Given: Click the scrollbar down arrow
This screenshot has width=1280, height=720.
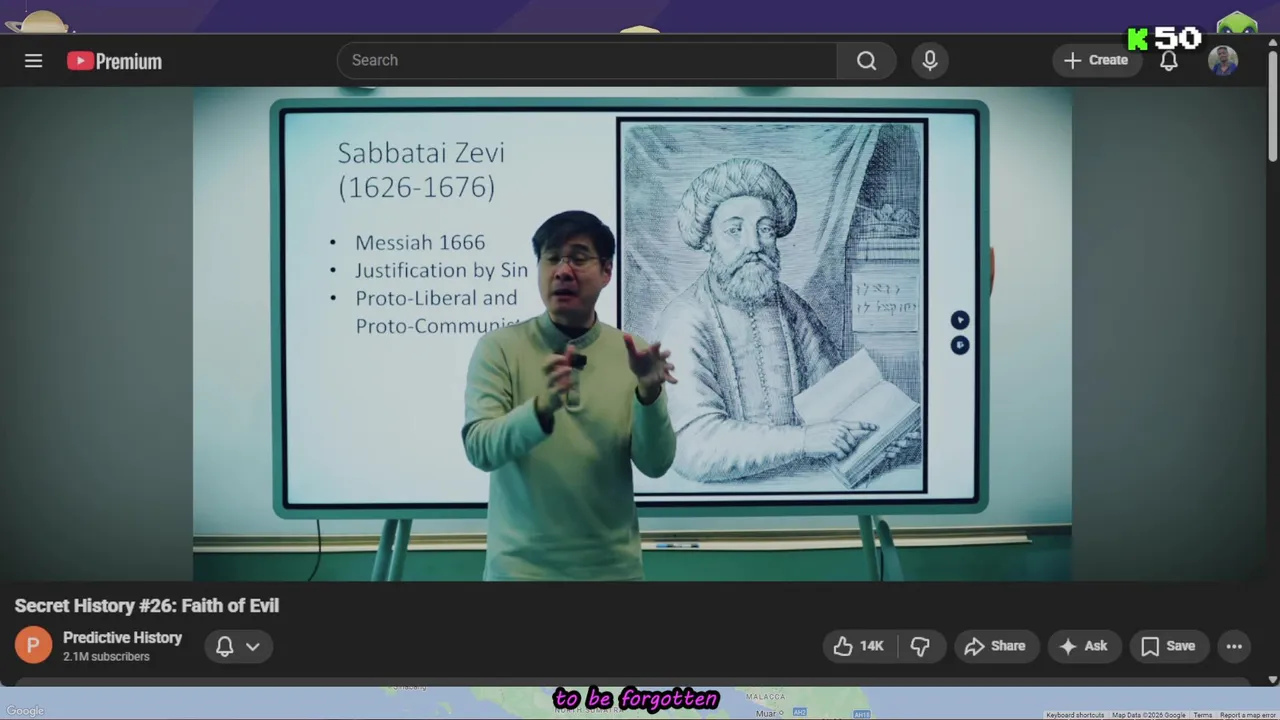Looking at the screenshot, I should tap(1272, 680).
